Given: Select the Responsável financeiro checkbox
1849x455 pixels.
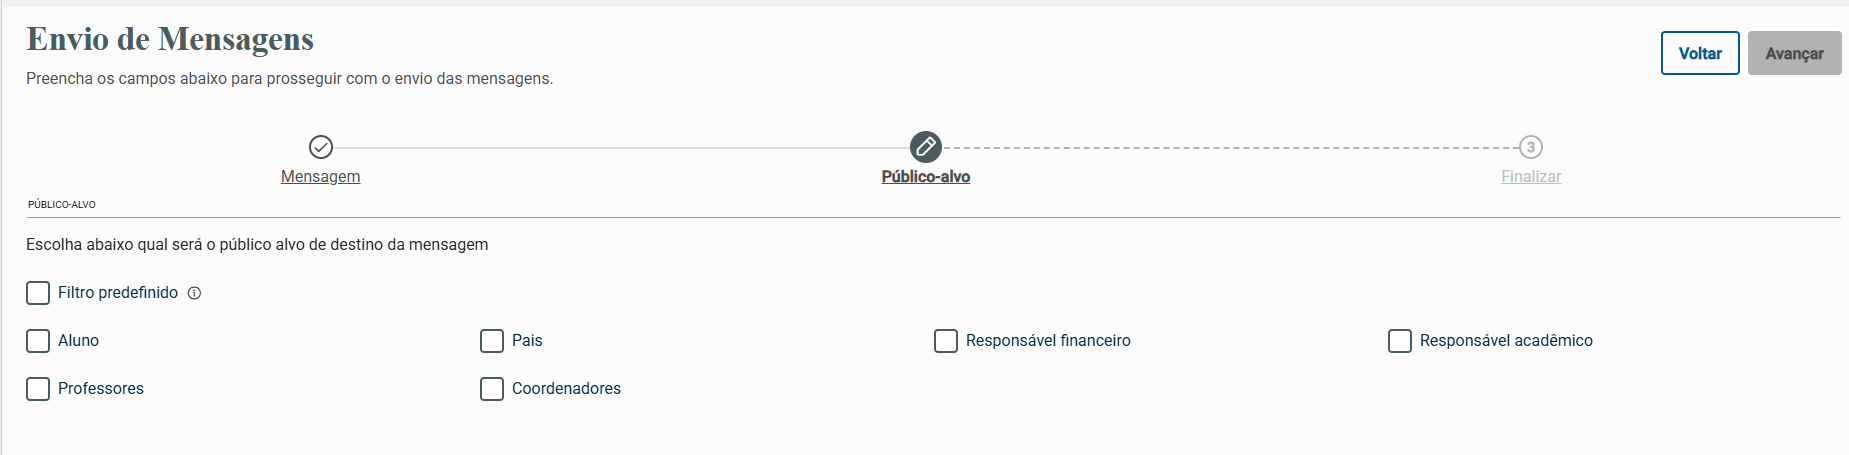Looking at the screenshot, I should [x=946, y=341].
